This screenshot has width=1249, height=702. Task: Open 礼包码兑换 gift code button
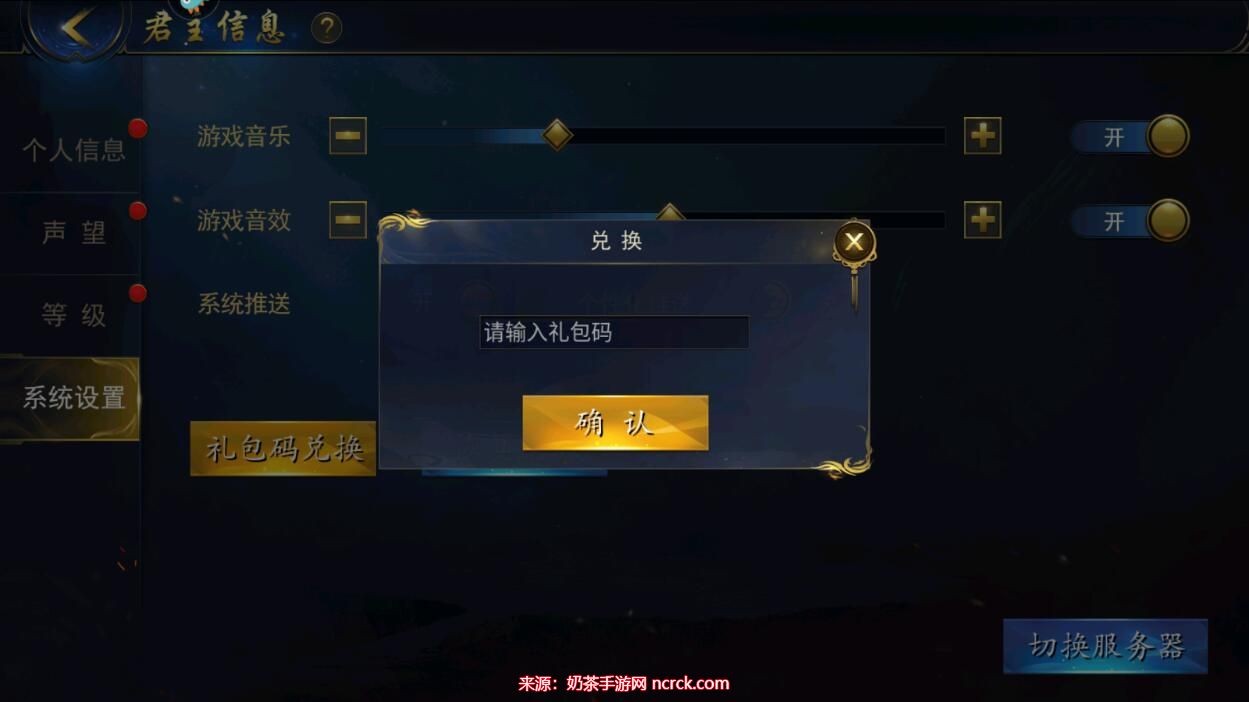(283, 449)
